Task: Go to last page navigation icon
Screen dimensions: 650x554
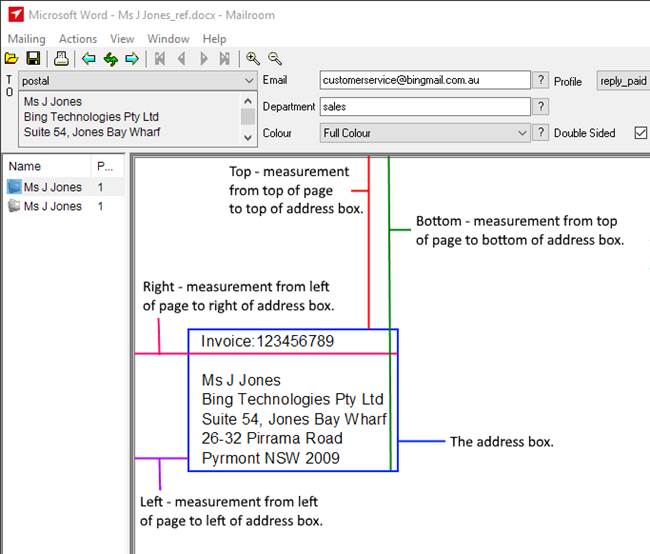Action: coord(225,59)
